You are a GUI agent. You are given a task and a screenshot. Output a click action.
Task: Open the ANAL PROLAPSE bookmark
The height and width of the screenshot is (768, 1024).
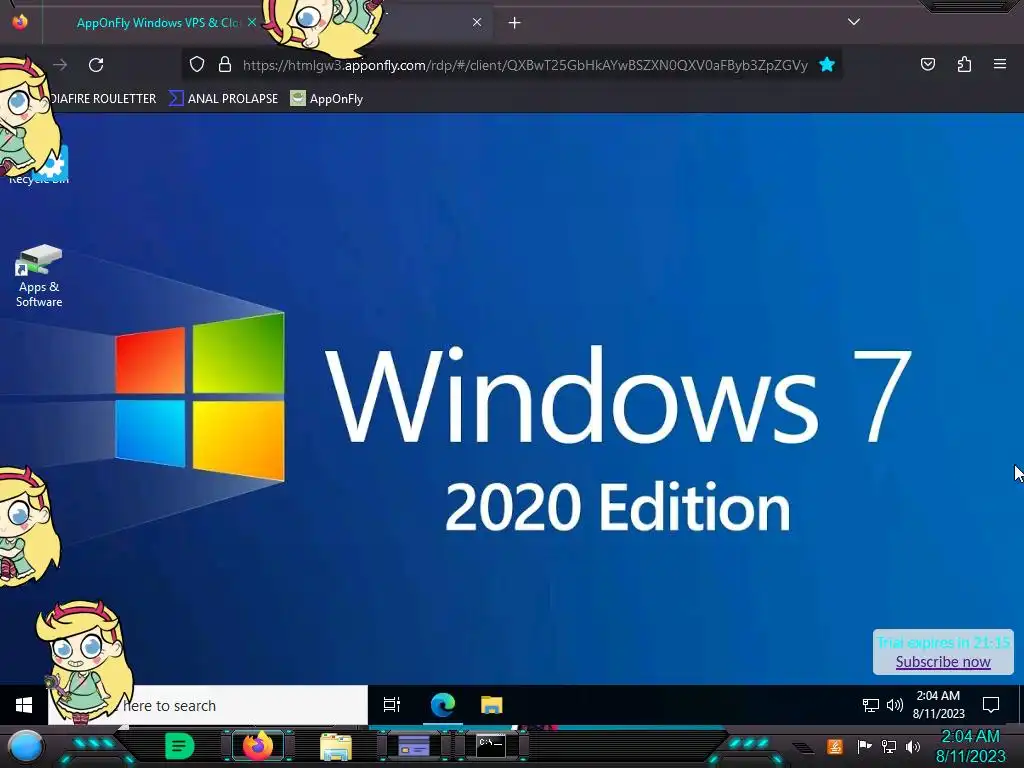223,99
